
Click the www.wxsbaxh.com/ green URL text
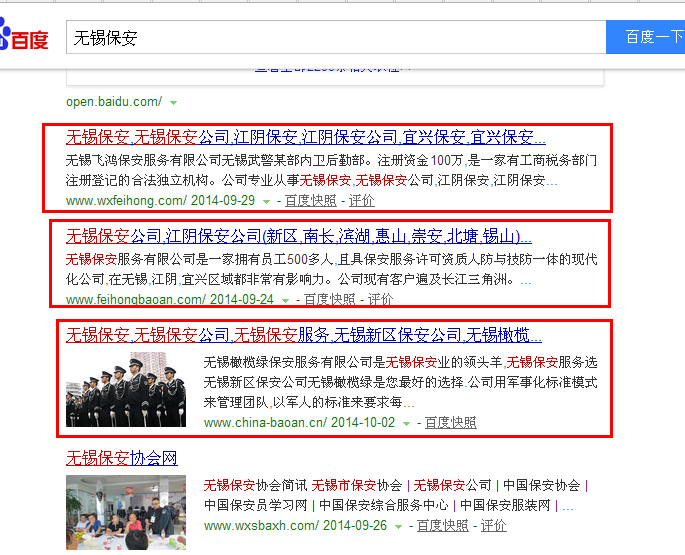coord(261,526)
